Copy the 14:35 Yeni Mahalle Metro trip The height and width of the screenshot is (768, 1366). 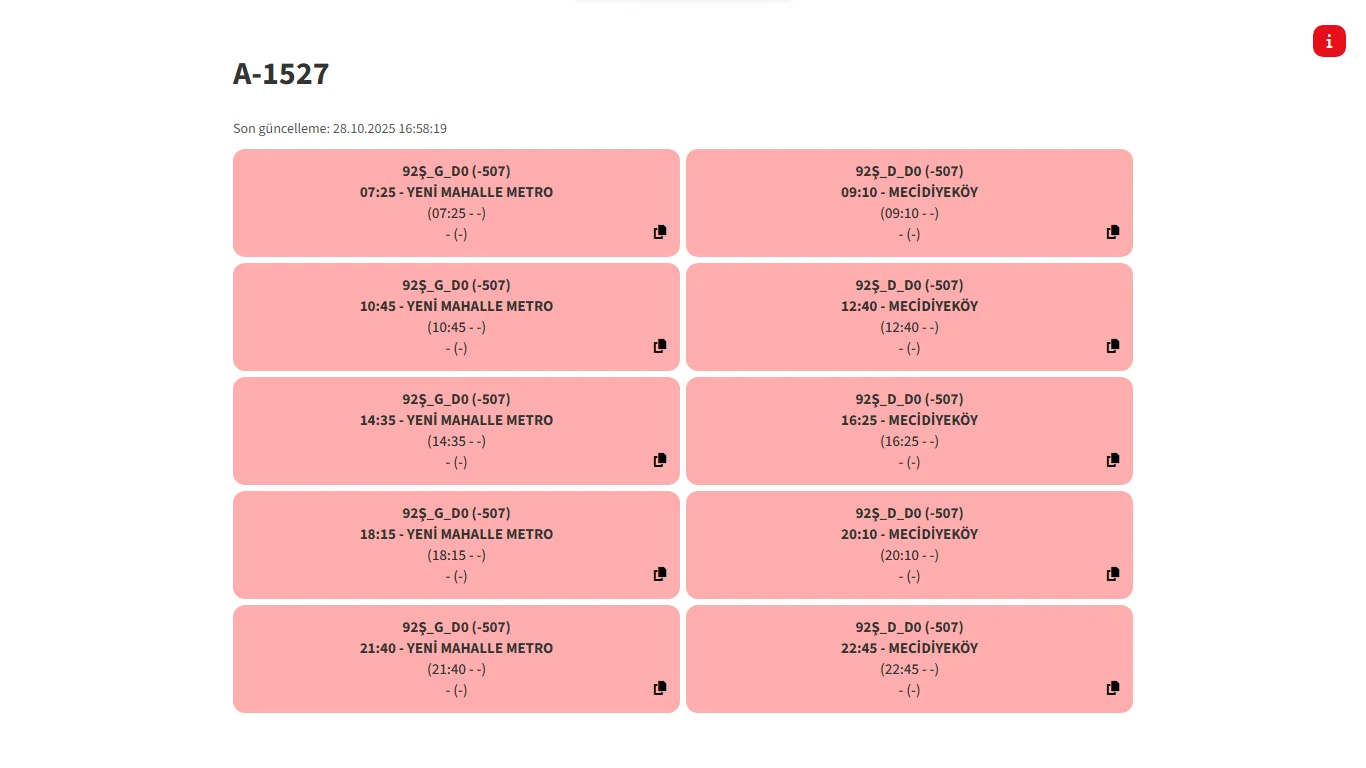(660, 460)
